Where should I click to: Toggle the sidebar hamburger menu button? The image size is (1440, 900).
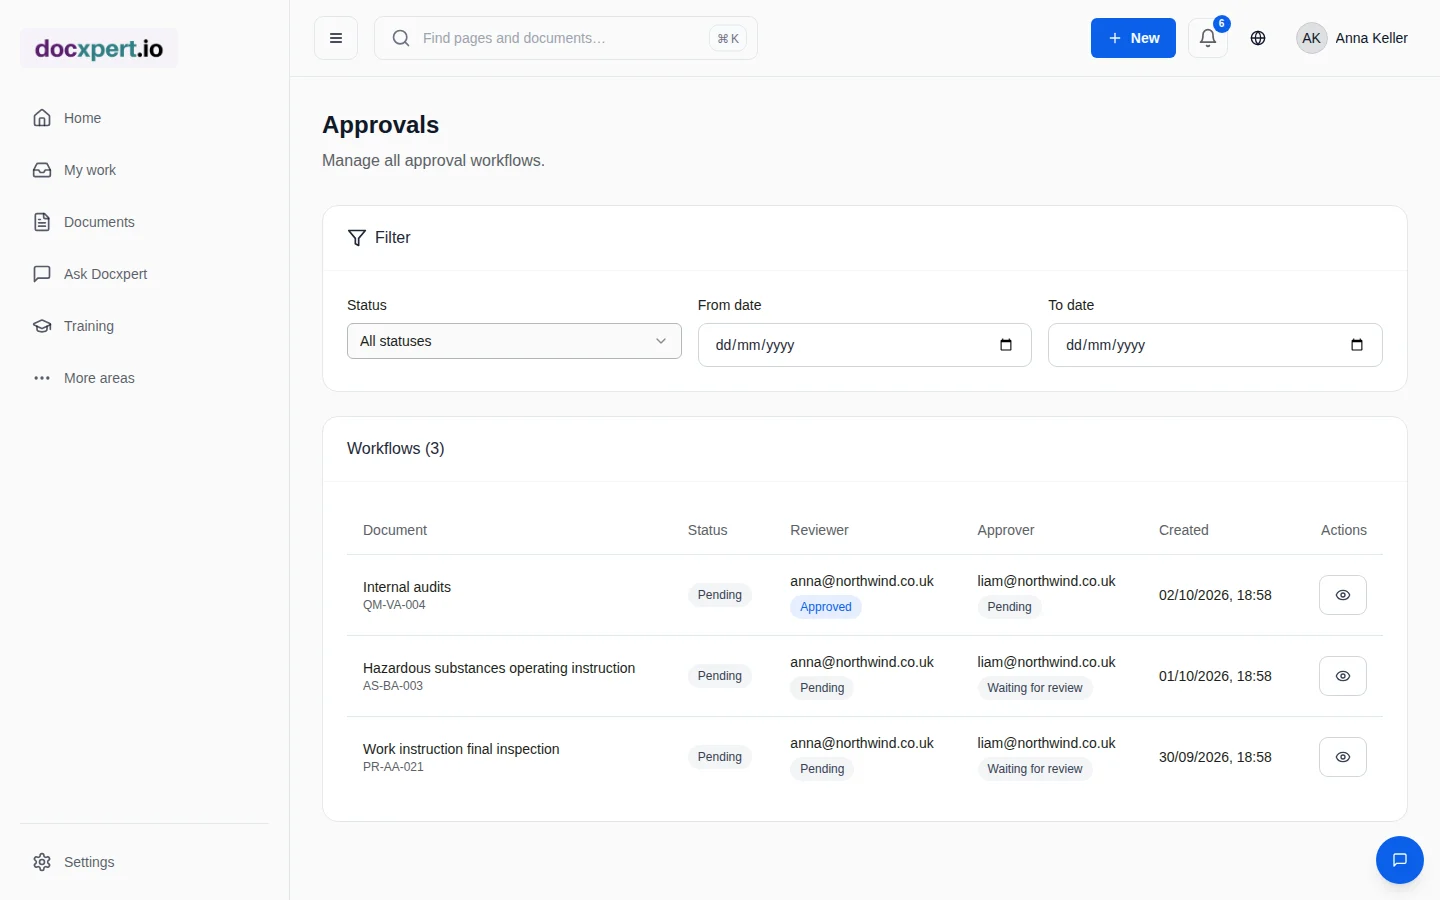(336, 38)
